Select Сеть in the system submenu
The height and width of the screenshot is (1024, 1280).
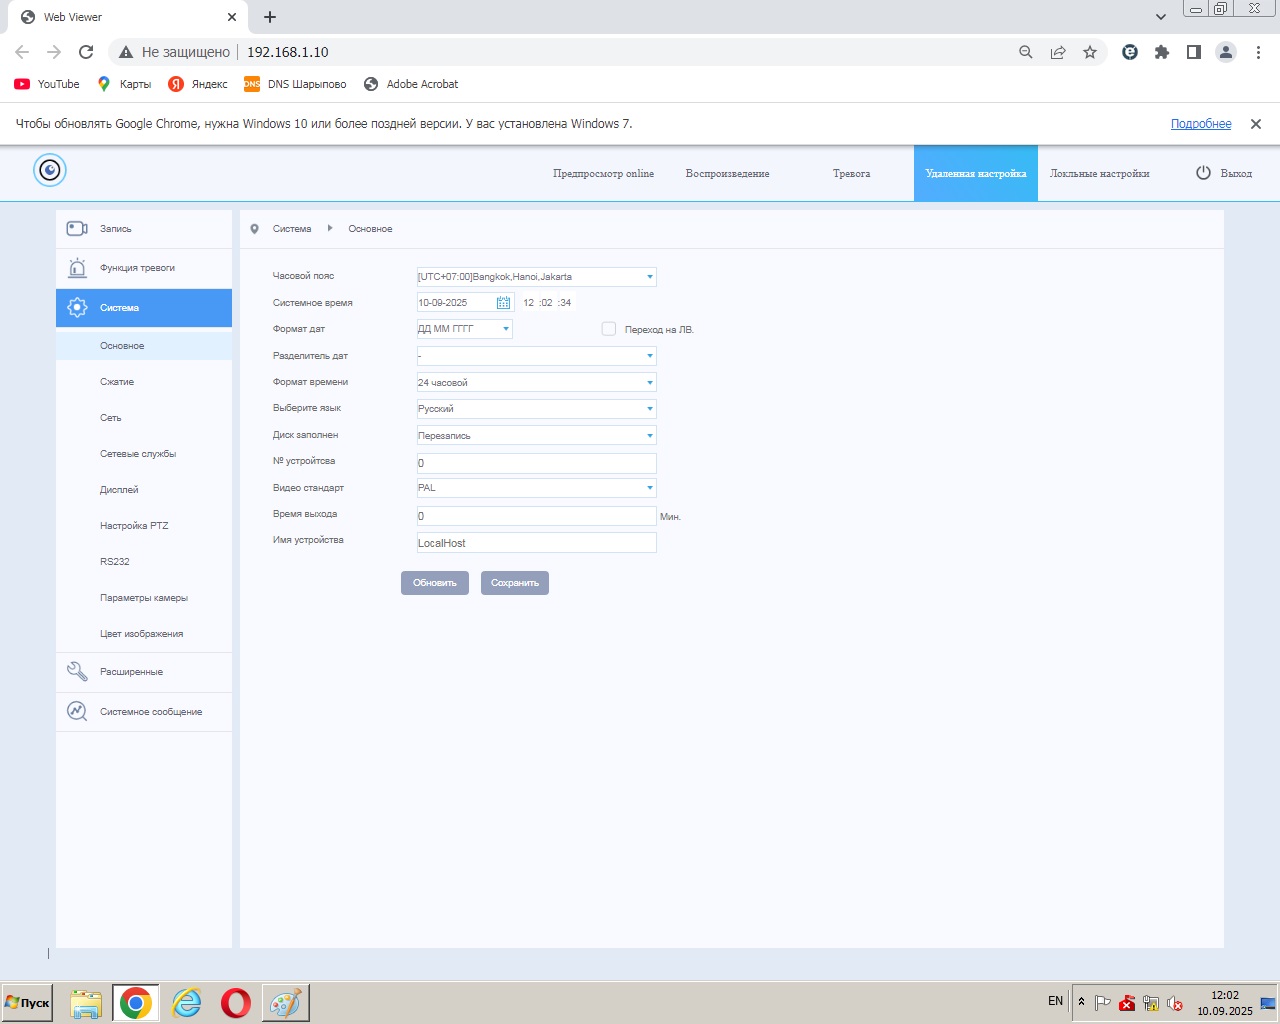pos(111,418)
